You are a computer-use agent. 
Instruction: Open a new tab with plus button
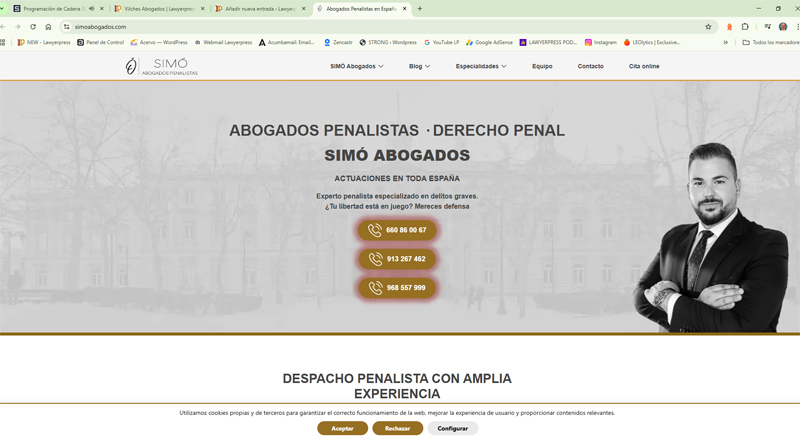(420, 9)
